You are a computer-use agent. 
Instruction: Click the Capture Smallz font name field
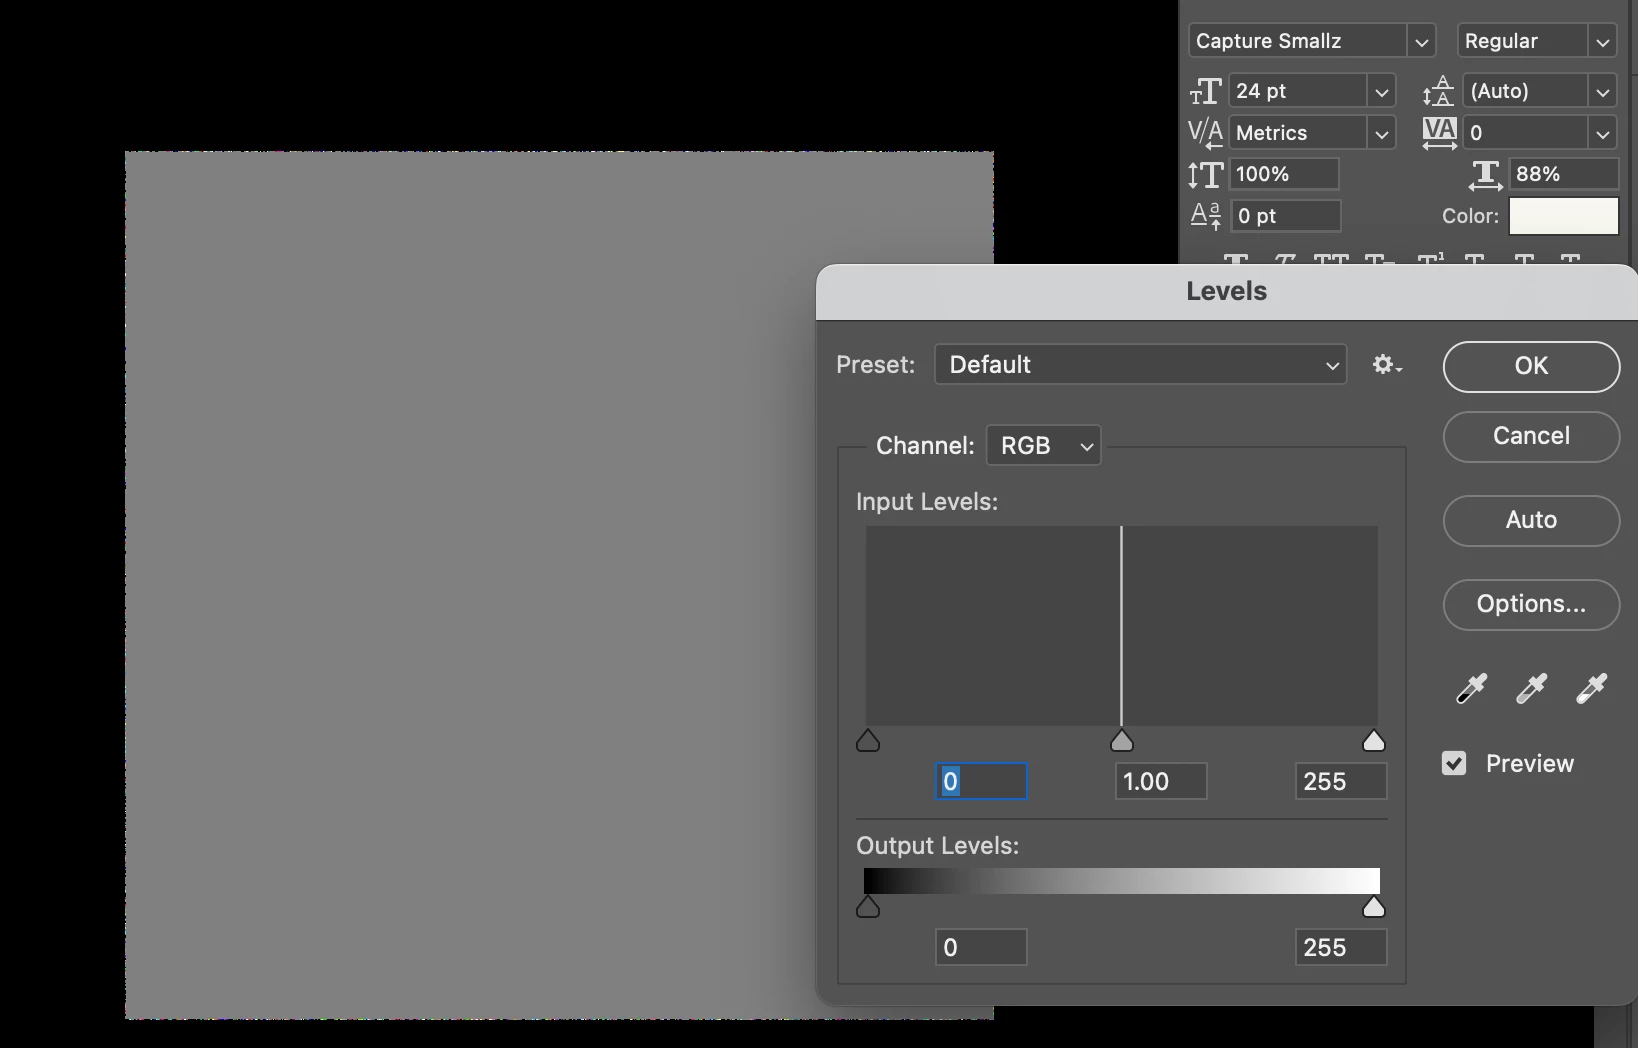click(1298, 41)
